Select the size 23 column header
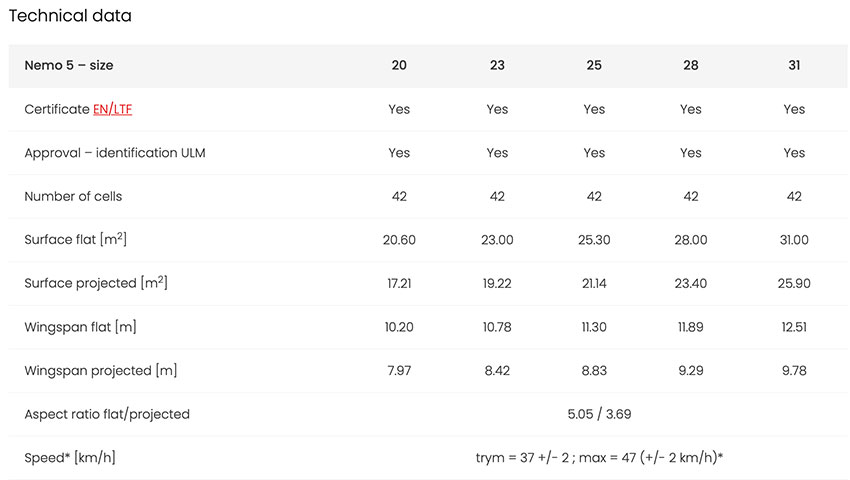 497,65
